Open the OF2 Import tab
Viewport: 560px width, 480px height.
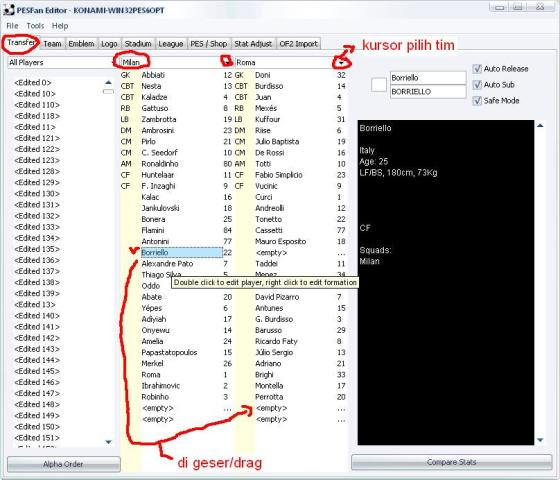click(x=298, y=44)
